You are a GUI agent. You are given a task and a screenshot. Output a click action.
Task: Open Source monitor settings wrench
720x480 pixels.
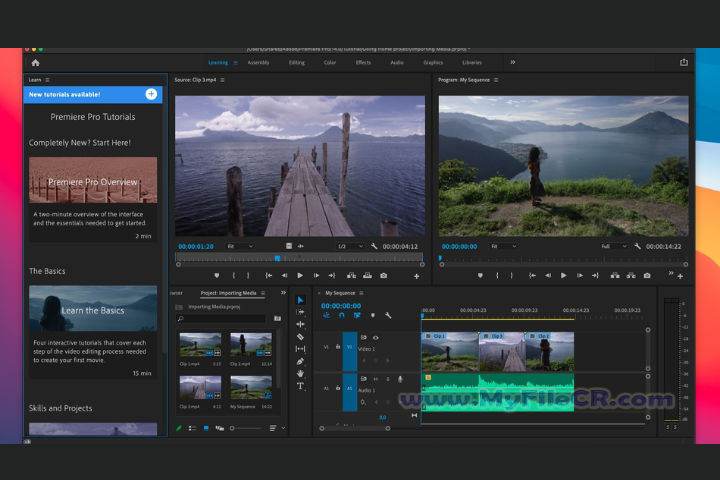pyautogui.click(x=374, y=246)
